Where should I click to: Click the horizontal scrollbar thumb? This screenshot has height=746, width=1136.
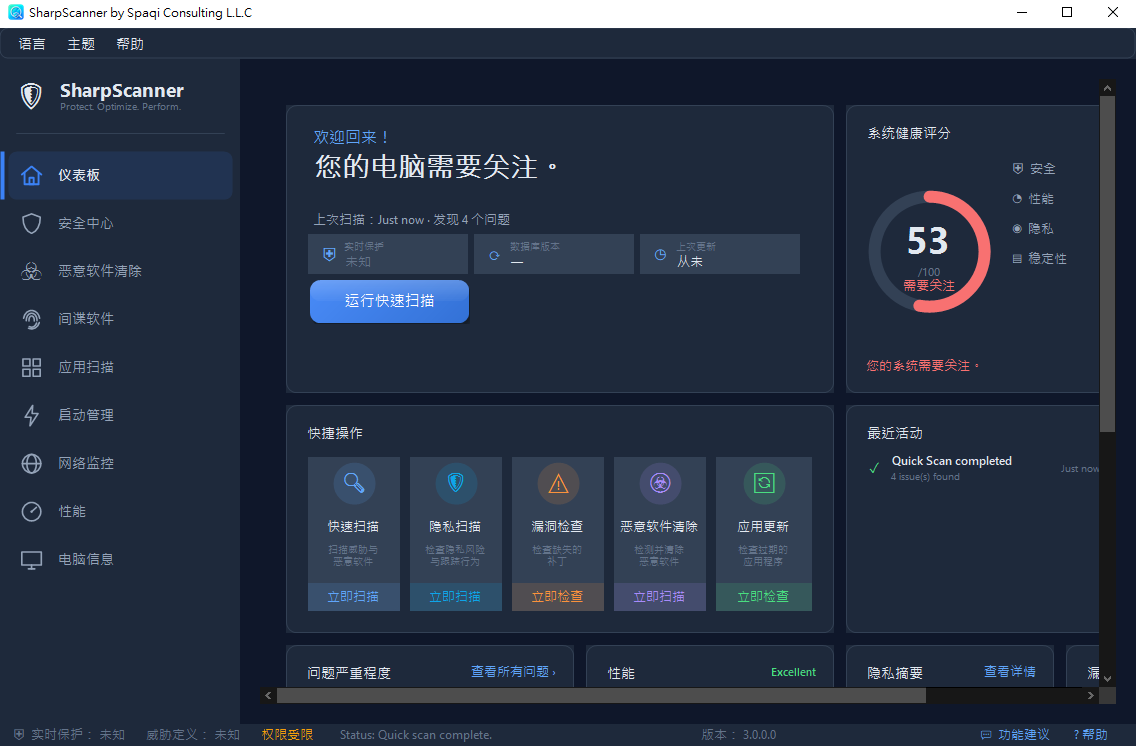click(601, 695)
